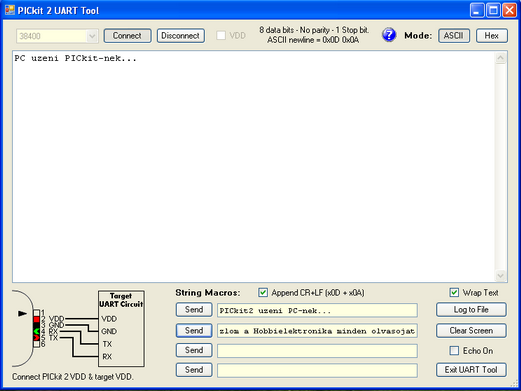
Task: Switch to ASCII mode
Action: (x=454, y=36)
